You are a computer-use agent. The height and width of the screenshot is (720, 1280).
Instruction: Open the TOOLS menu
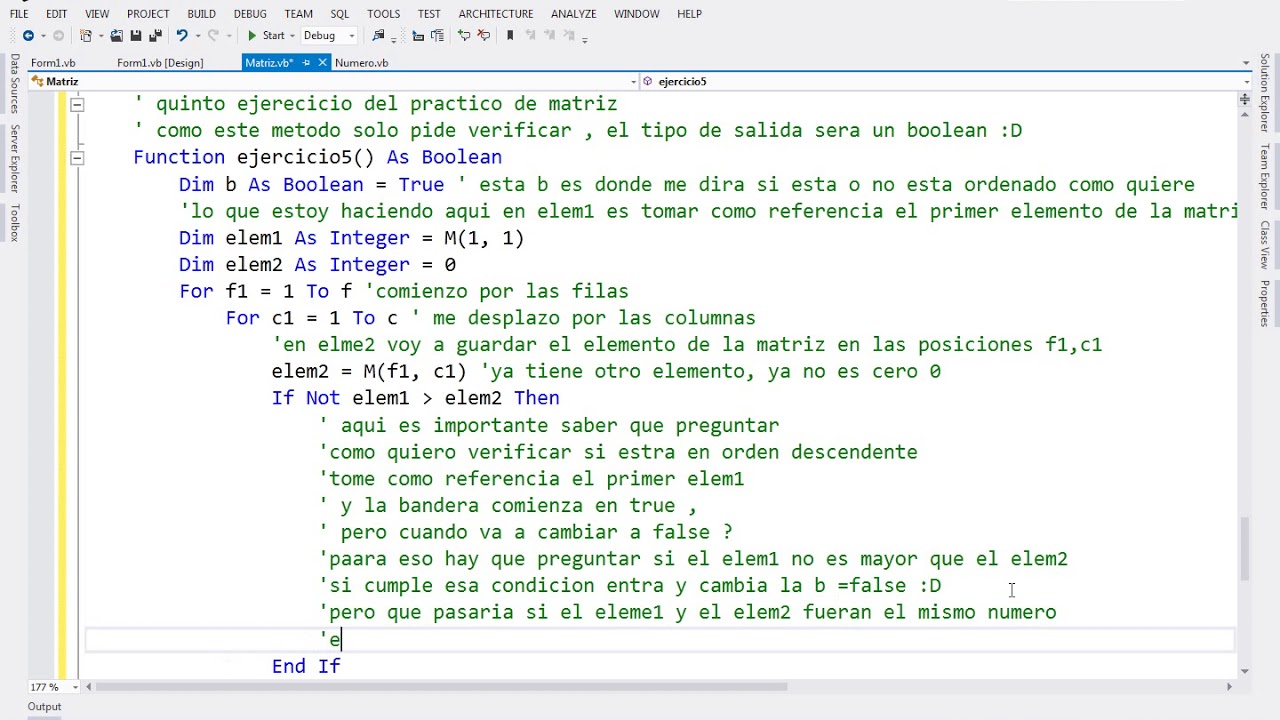(383, 14)
